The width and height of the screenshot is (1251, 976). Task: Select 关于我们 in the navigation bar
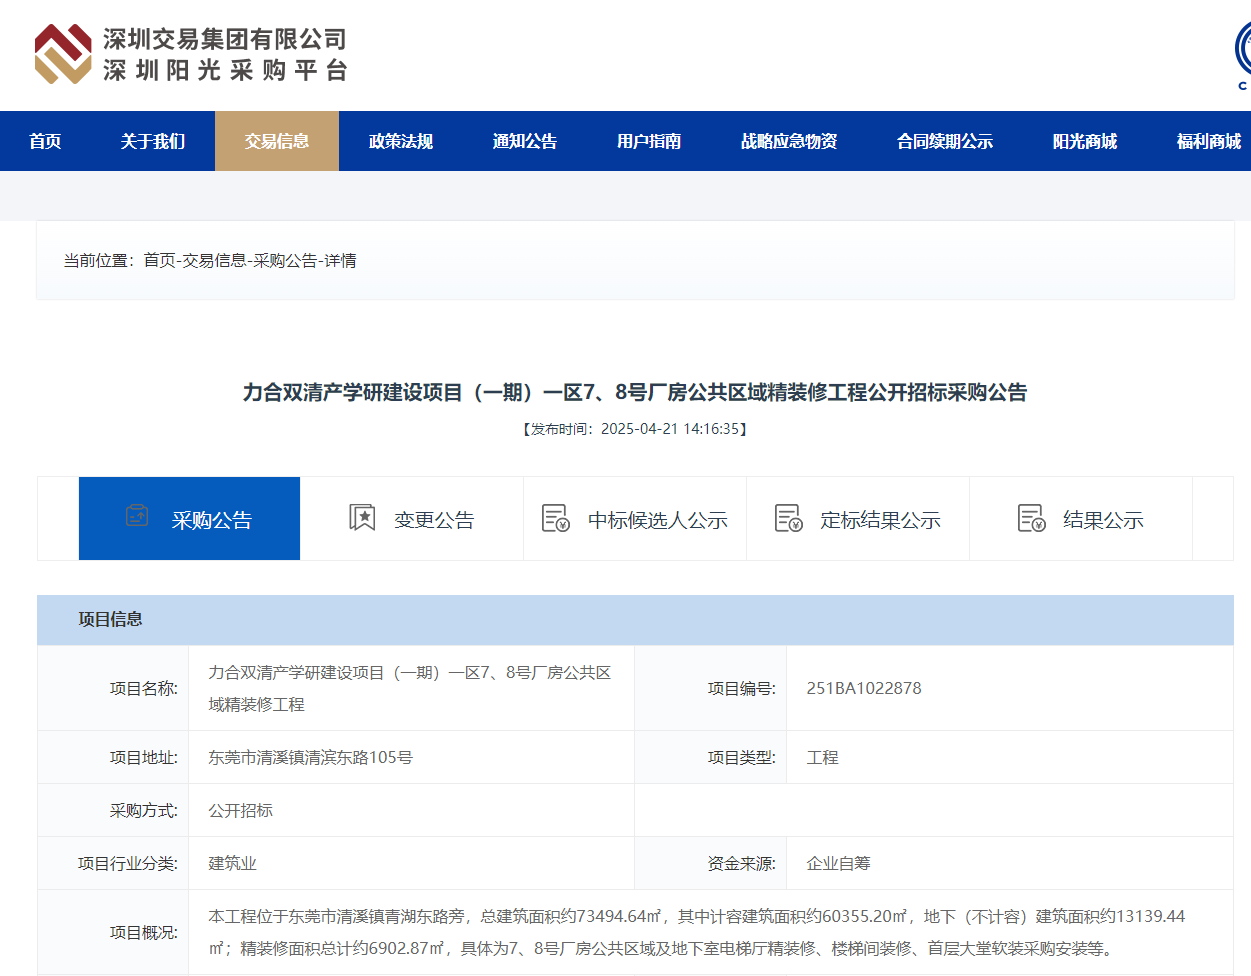pos(155,141)
